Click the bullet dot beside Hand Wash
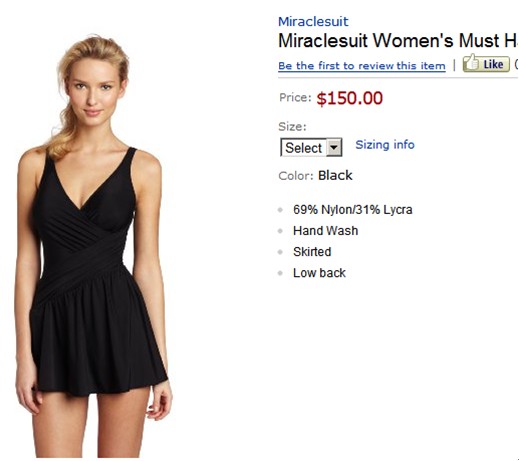Viewport: 519px width, 461px height. pos(280,231)
